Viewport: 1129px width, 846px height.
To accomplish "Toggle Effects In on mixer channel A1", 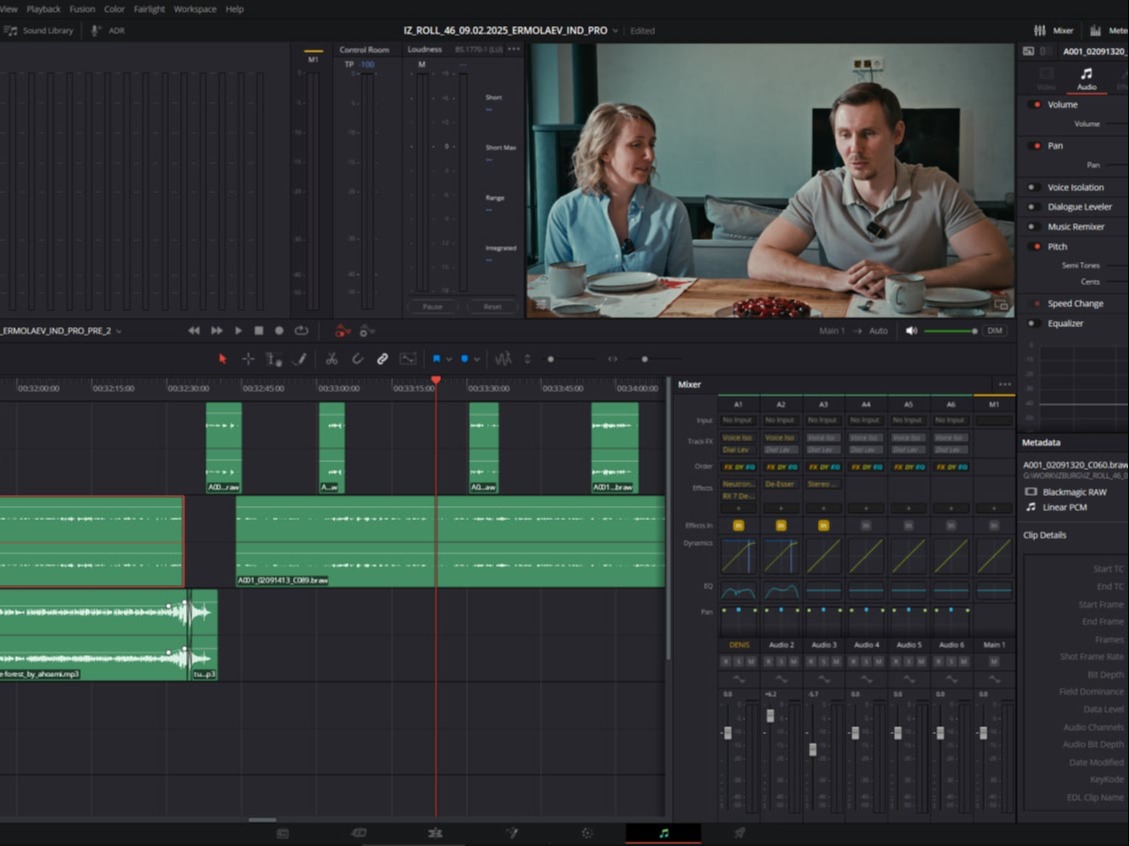I will tap(738, 526).
